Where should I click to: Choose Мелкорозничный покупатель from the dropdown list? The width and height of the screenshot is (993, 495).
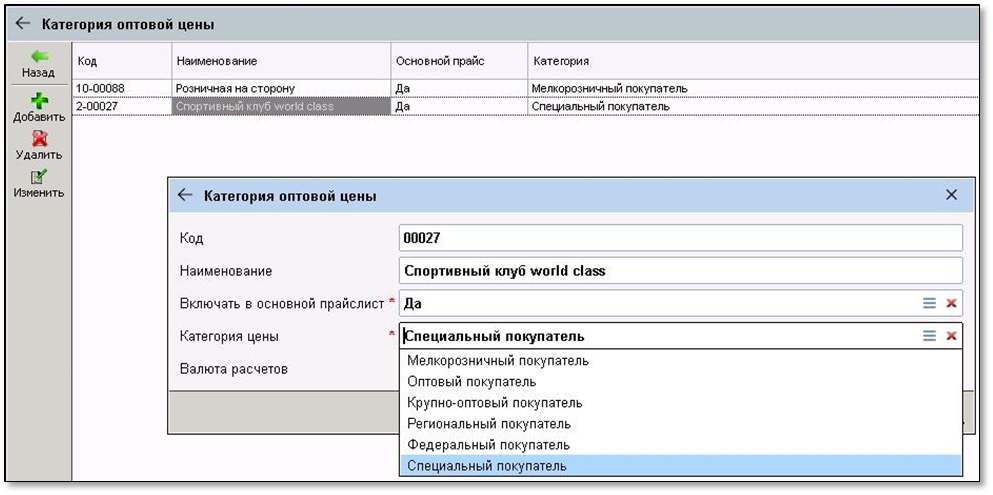click(x=681, y=361)
